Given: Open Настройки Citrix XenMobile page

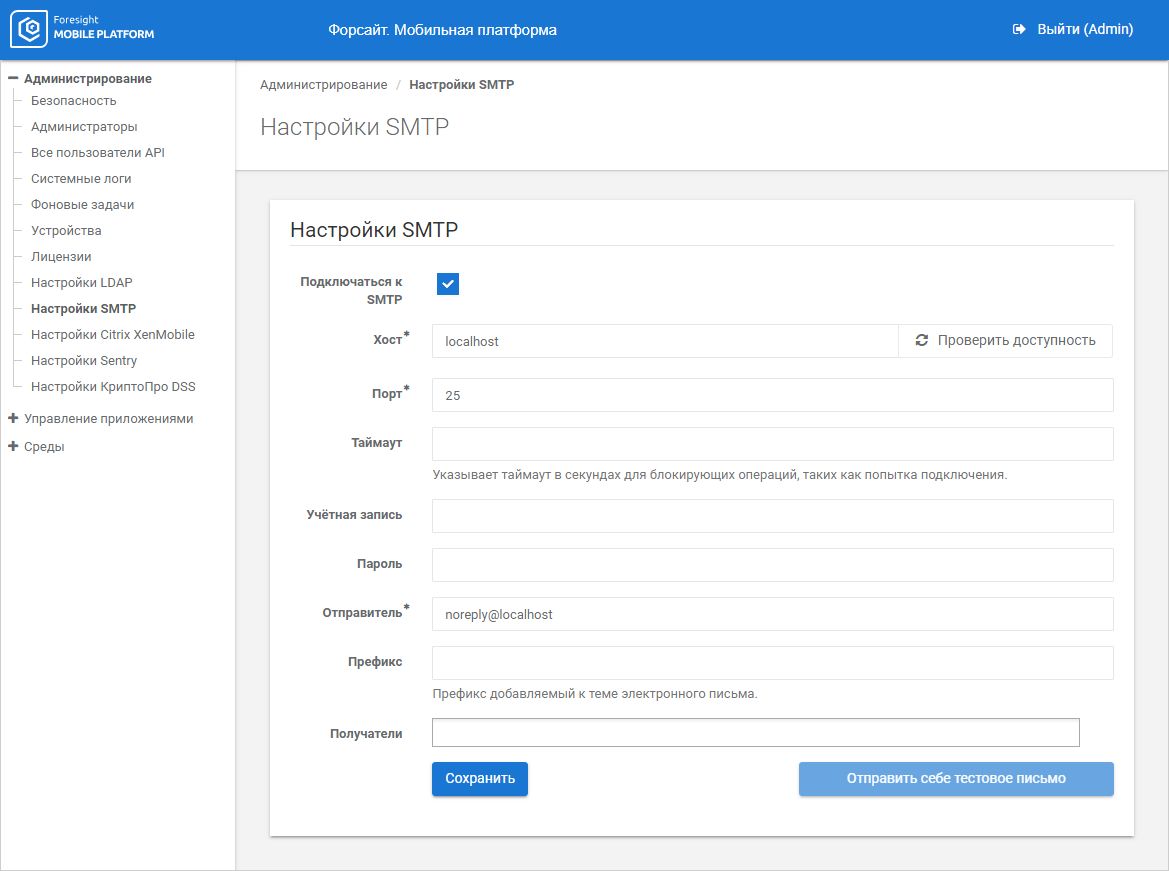Looking at the screenshot, I should tap(112, 335).
